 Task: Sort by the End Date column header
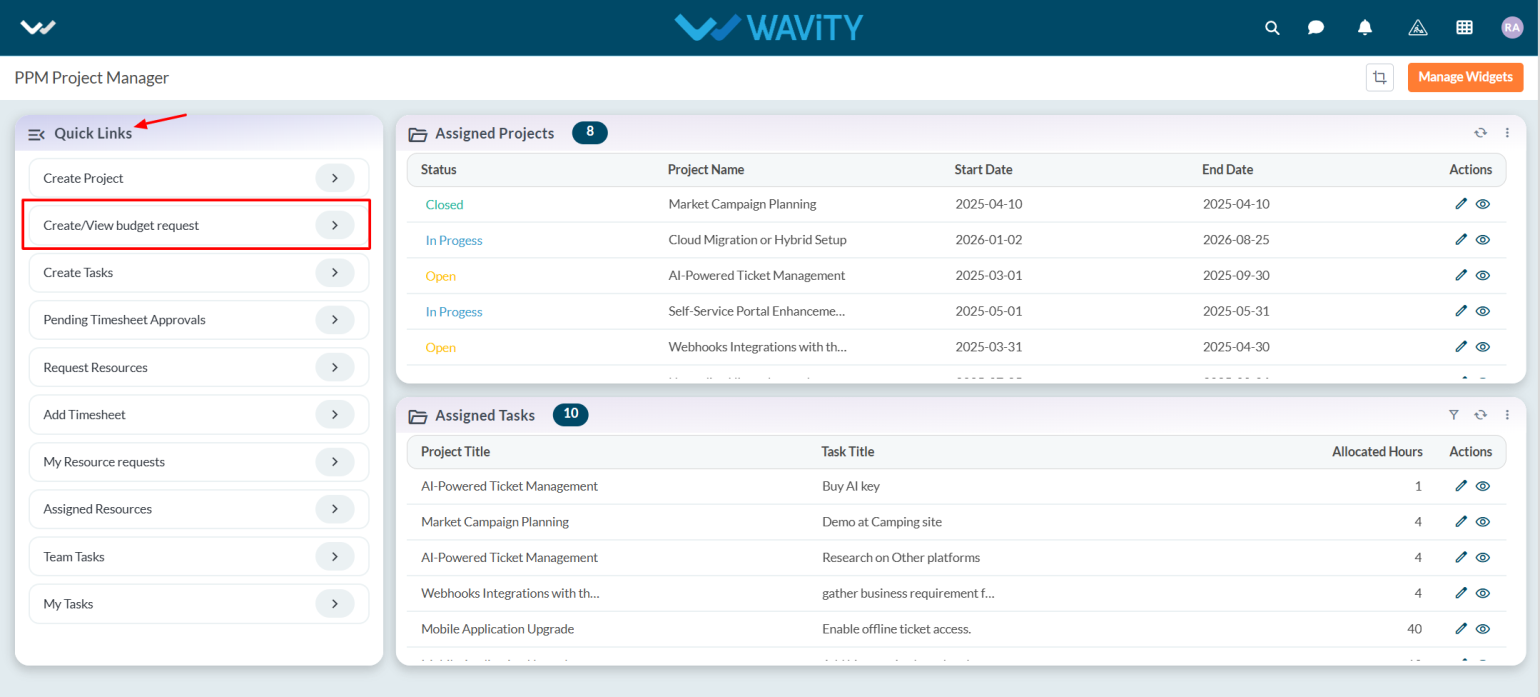[x=1228, y=169]
